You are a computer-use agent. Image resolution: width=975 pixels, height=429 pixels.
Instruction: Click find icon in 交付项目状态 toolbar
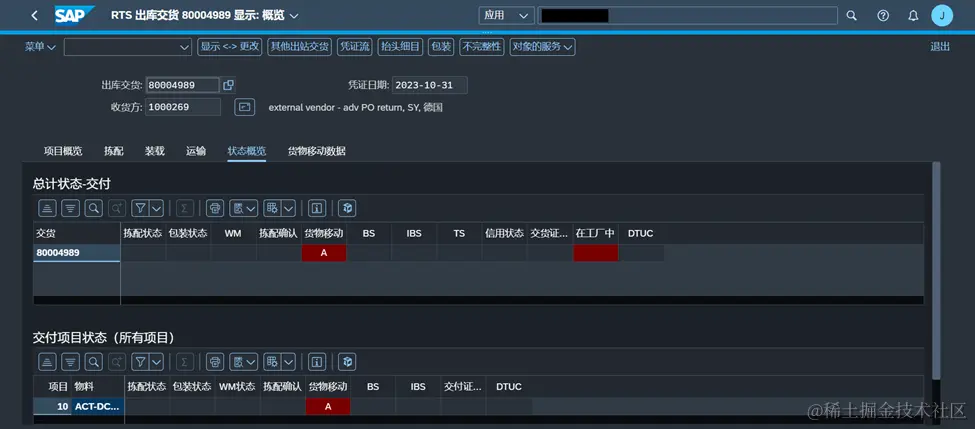[93, 361]
